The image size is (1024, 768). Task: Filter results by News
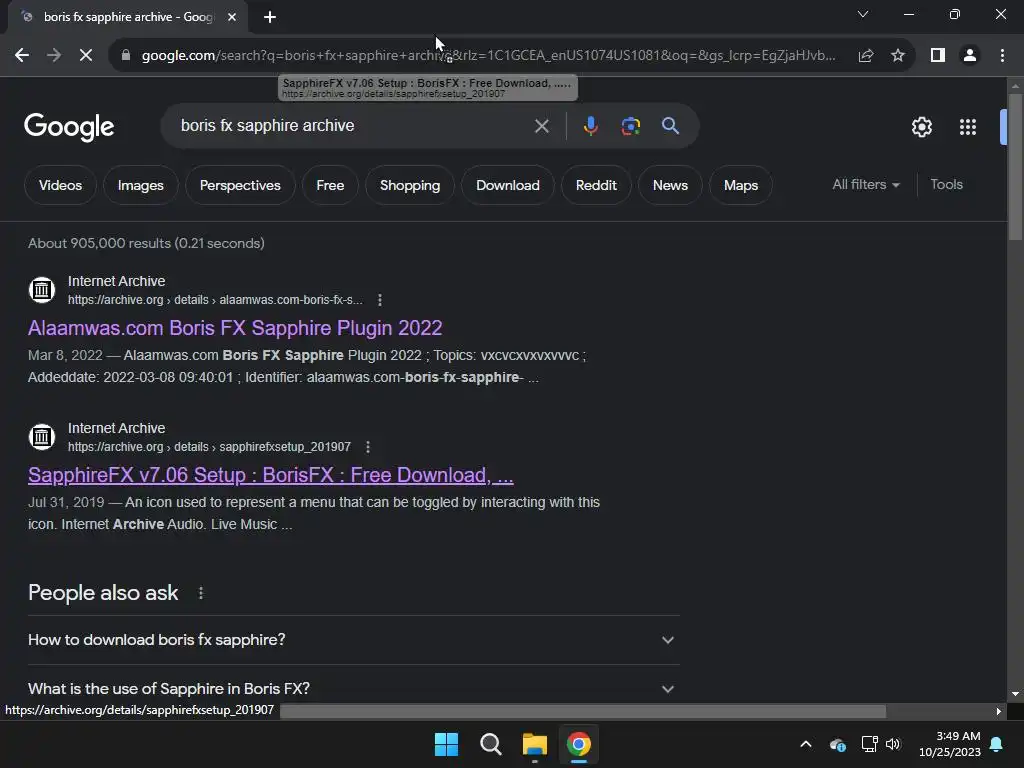pos(670,185)
